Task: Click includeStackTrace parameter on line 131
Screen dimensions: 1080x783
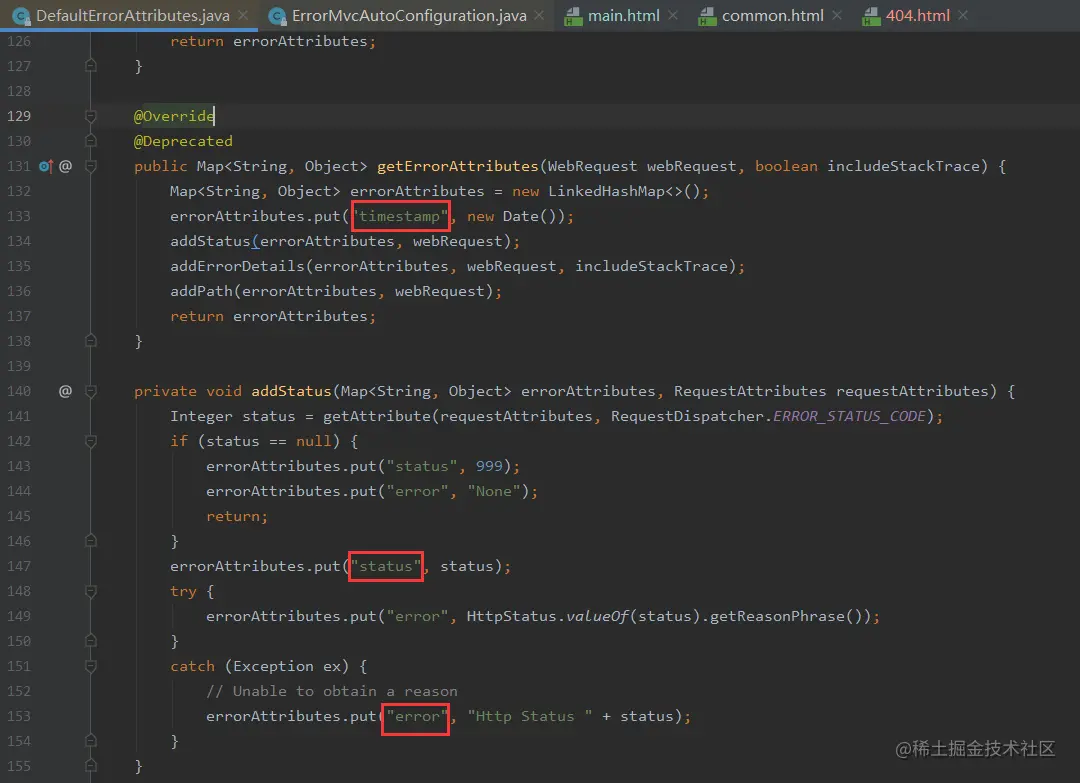Action: click(903, 166)
